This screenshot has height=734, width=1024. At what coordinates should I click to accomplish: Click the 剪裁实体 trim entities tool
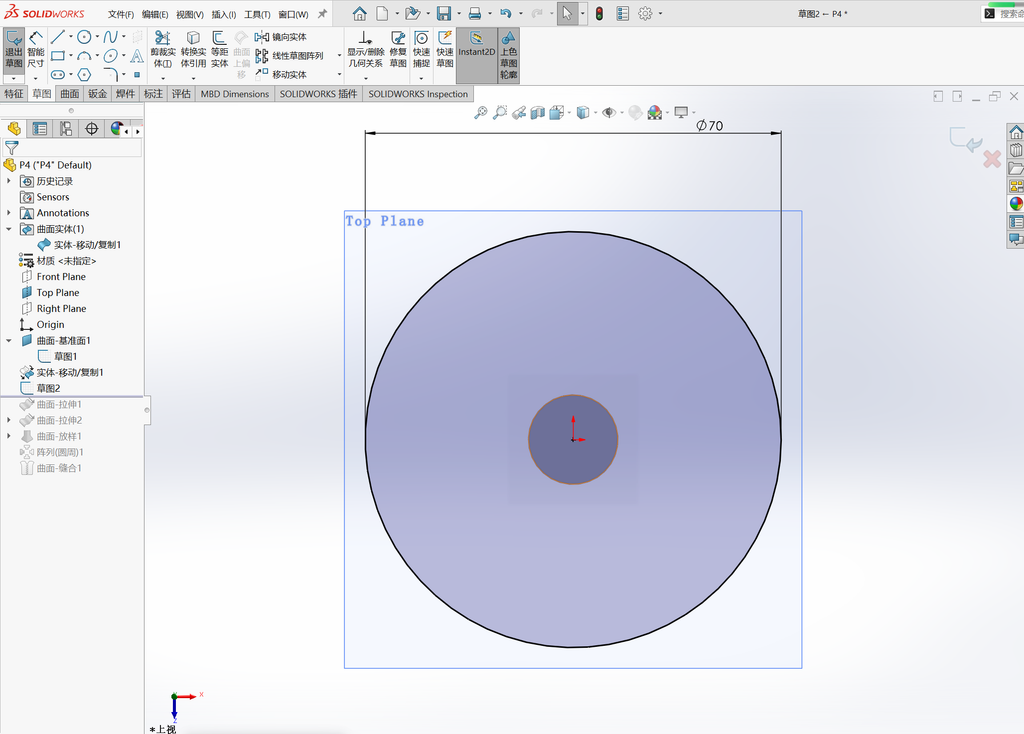click(163, 50)
